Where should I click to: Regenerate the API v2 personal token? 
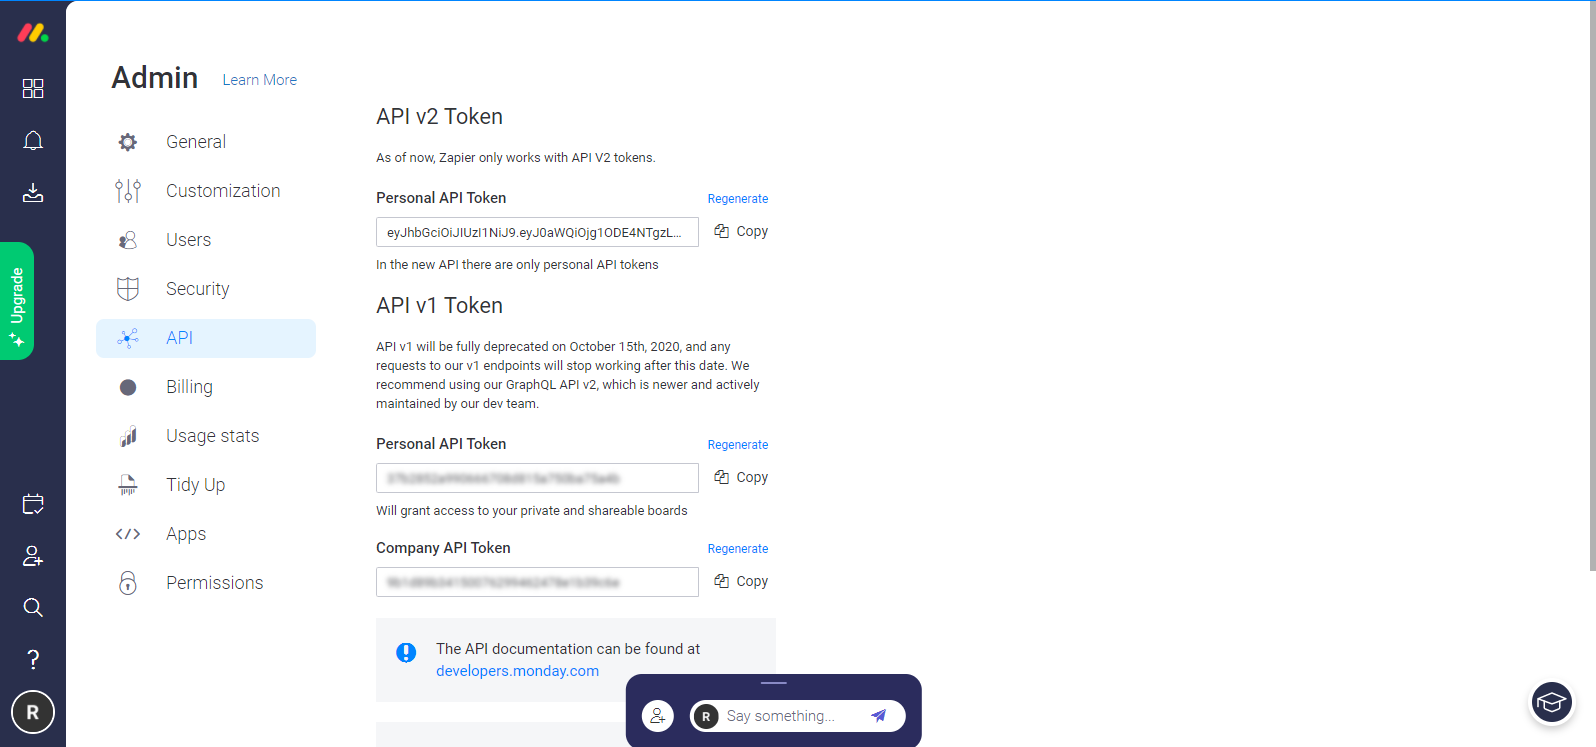tap(738, 199)
